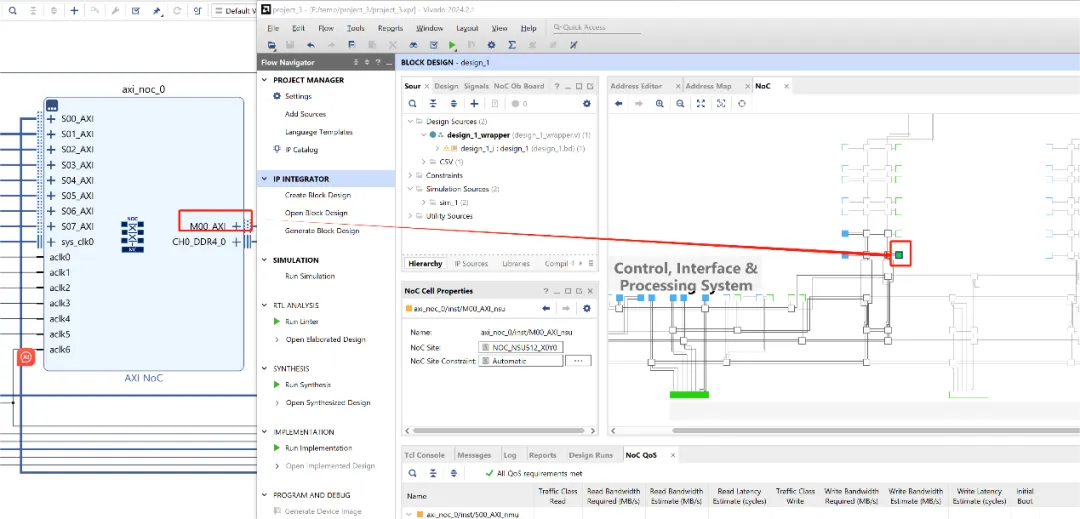Collapse the PROJECT MANAGER section
This screenshot has height=519, width=1080.
click(264, 80)
